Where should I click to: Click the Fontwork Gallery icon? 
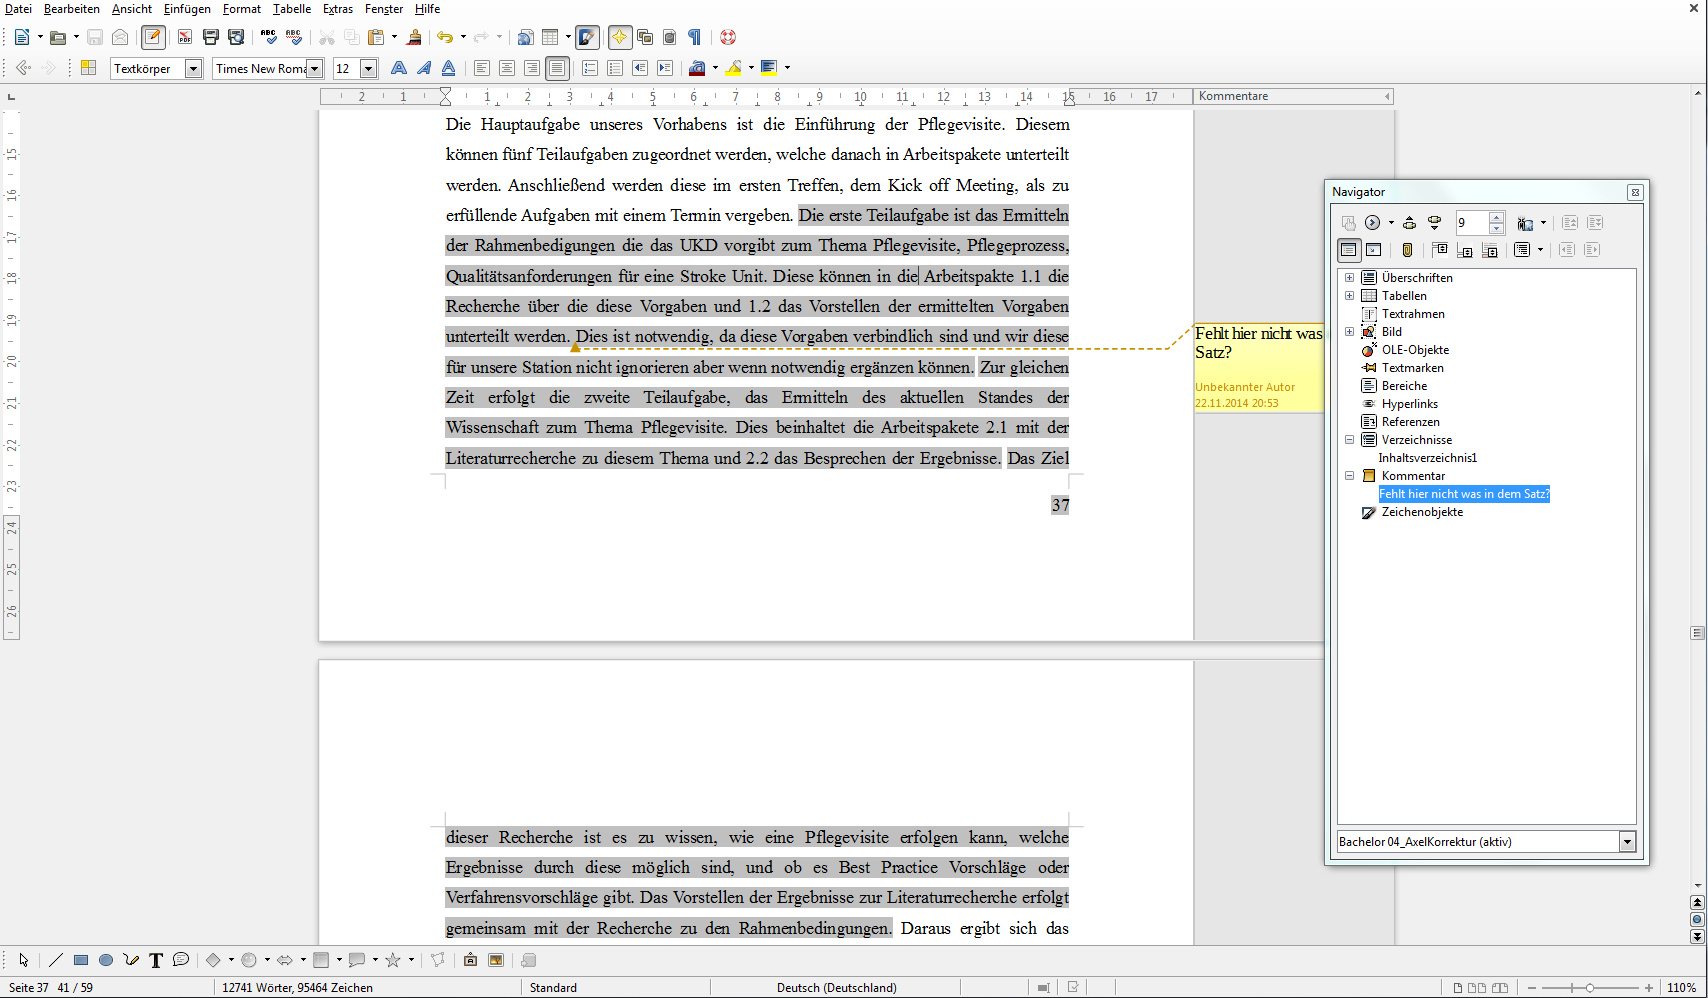click(470, 960)
